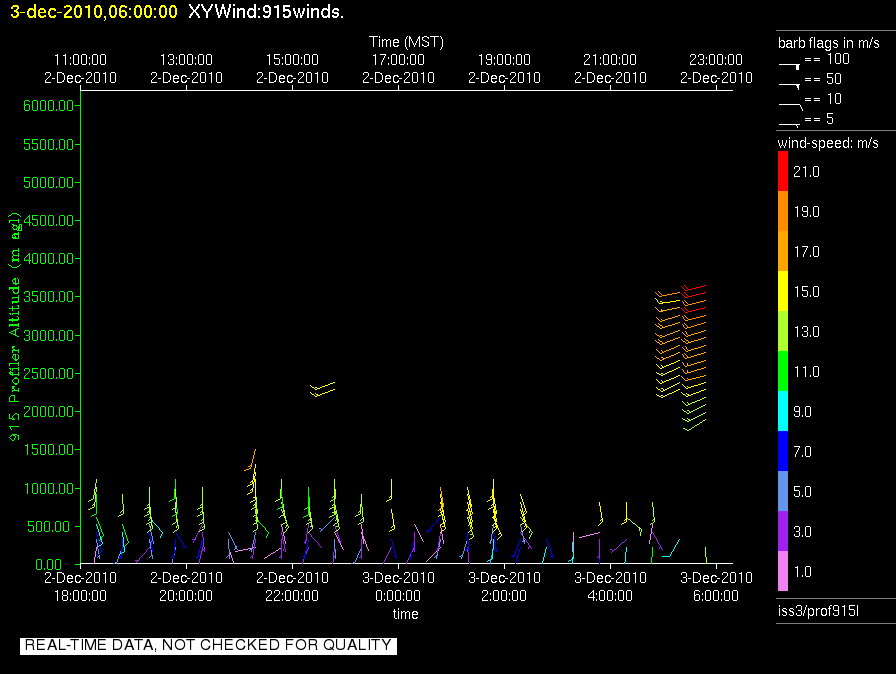Click the 10 m/s barb flag symbol

click(x=790, y=106)
